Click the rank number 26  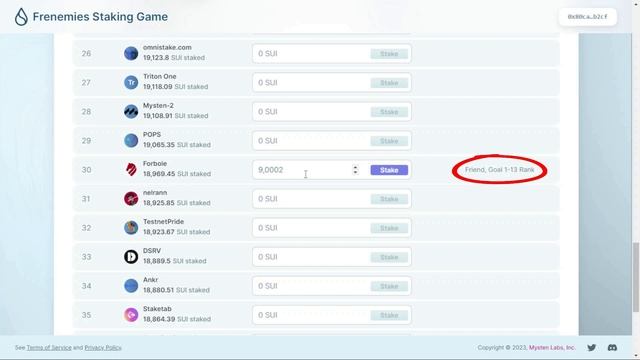pyautogui.click(x=86, y=53)
